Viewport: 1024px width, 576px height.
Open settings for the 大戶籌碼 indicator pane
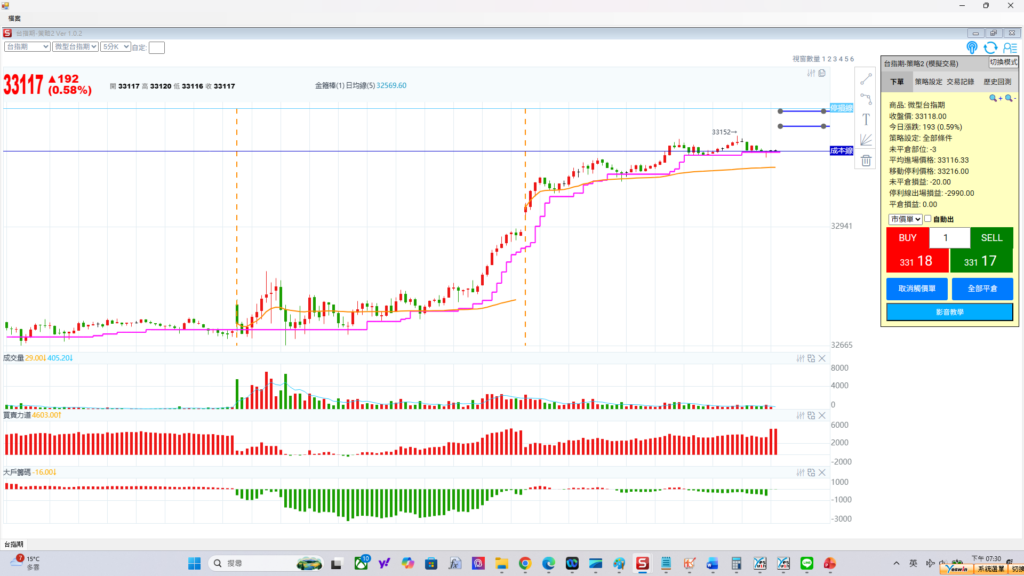pyautogui.click(x=801, y=471)
